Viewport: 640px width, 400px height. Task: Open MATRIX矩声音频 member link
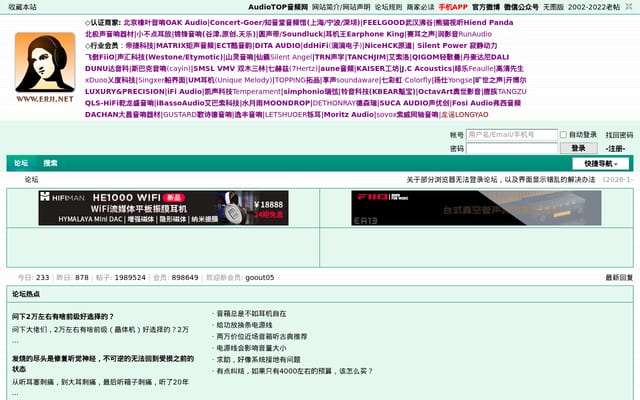pos(185,45)
